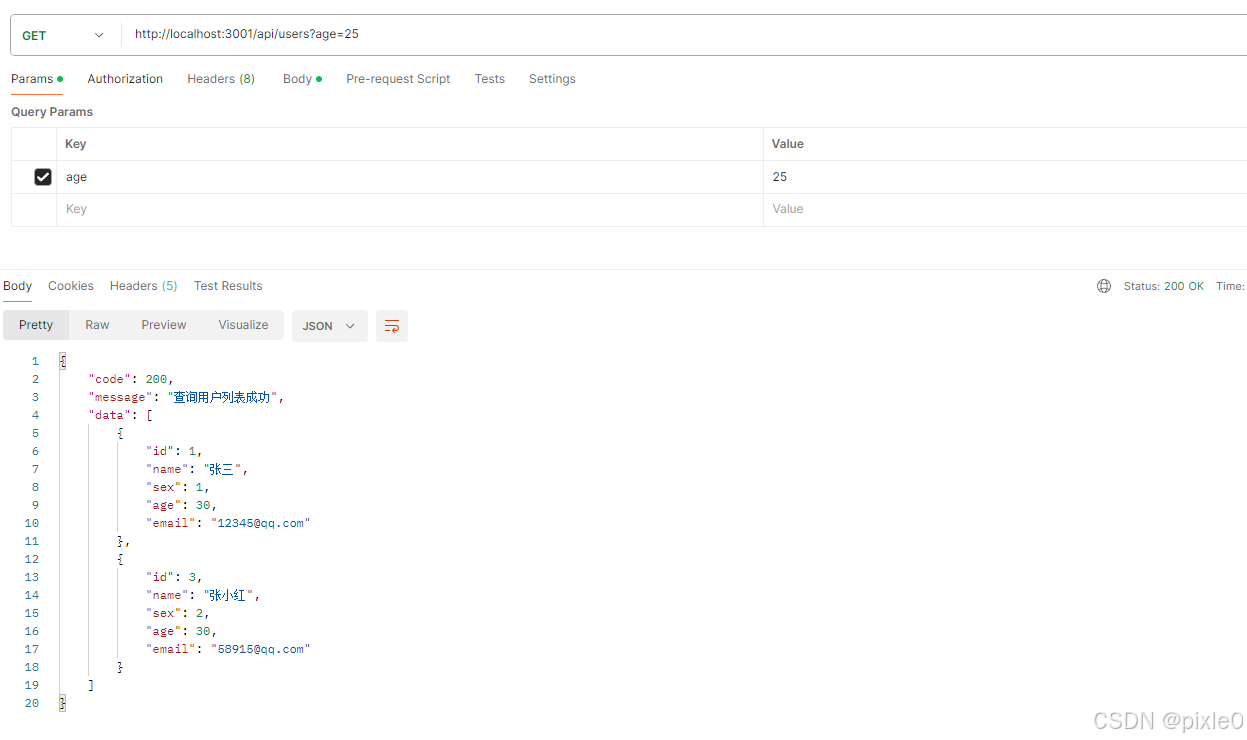
Task: Open the JSON format dropdown
Action: pos(330,326)
